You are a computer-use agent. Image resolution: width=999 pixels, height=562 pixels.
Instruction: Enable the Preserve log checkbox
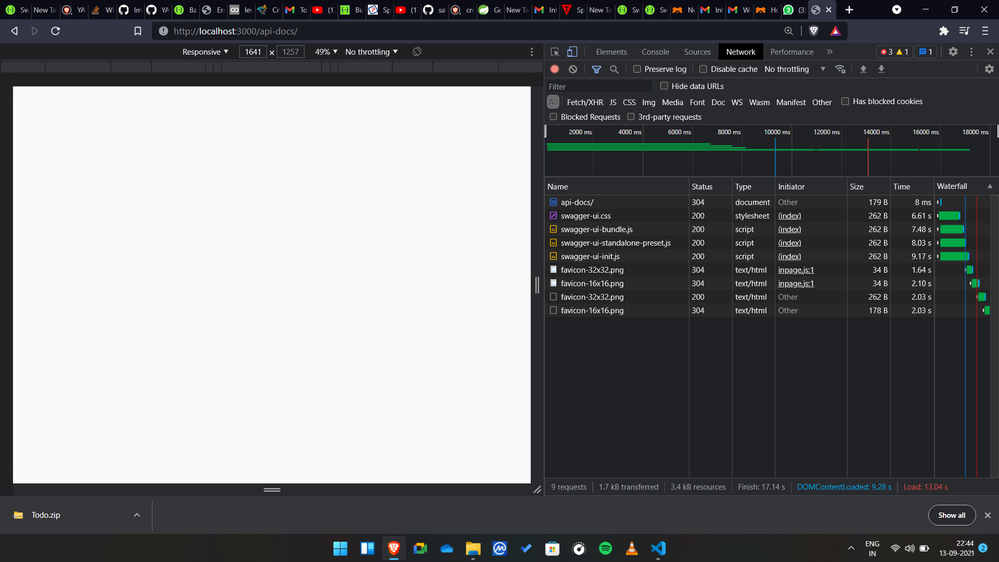637,69
